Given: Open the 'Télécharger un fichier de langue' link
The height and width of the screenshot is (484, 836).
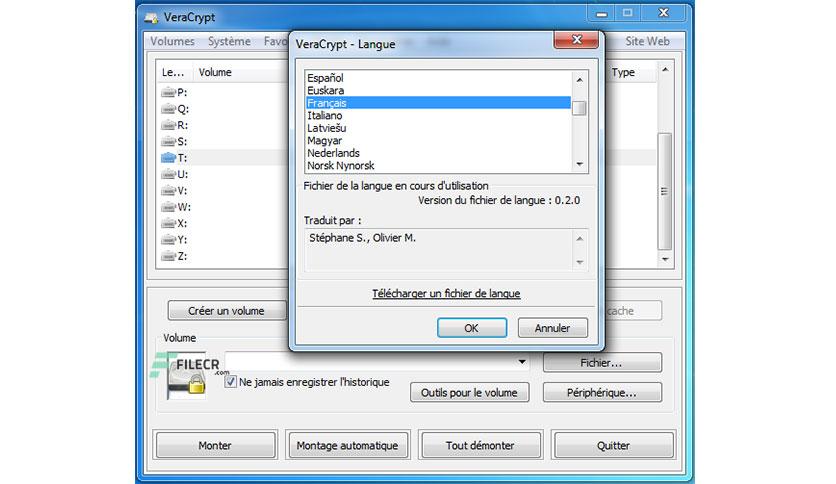Looking at the screenshot, I should coord(446,293).
